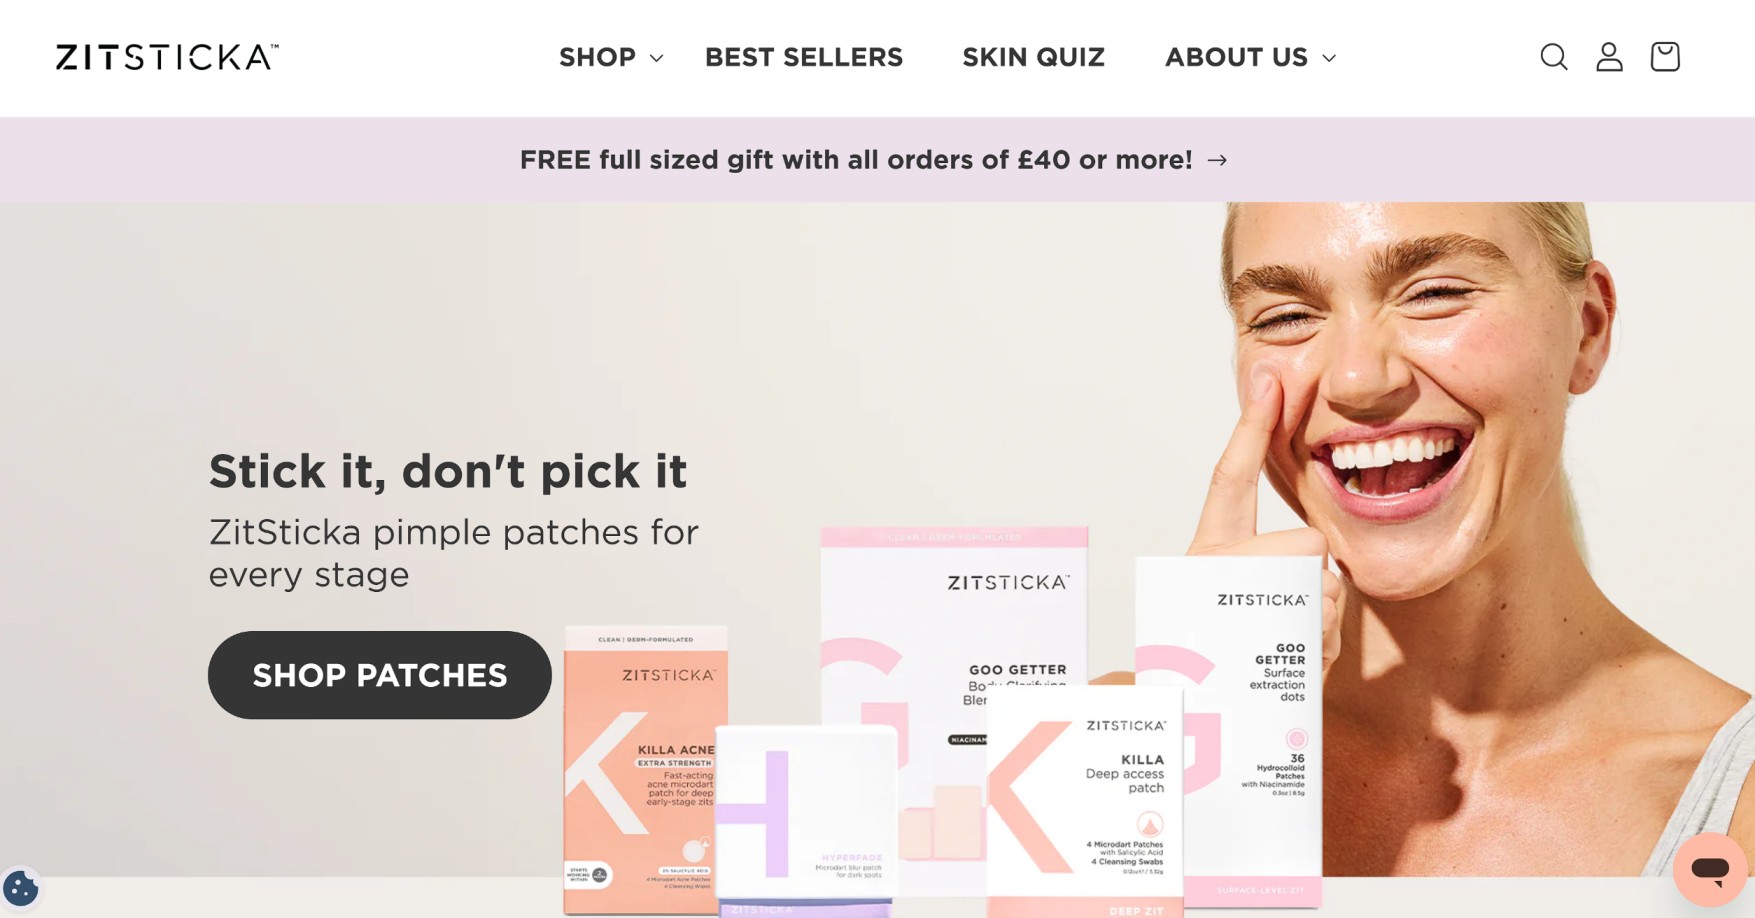Open the shopping cart bag icon
Screen dimensions: 1755x918
click(1665, 57)
